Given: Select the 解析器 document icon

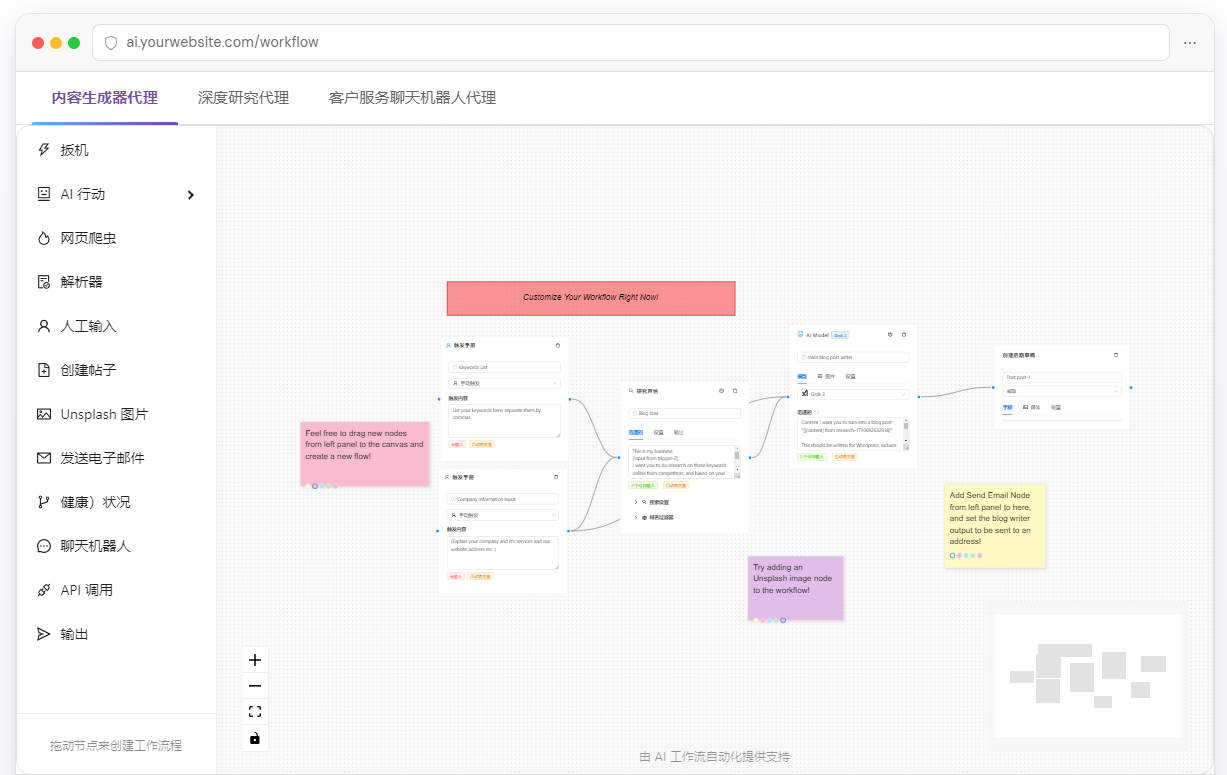Looking at the screenshot, I should pyautogui.click(x=43, y=282).
